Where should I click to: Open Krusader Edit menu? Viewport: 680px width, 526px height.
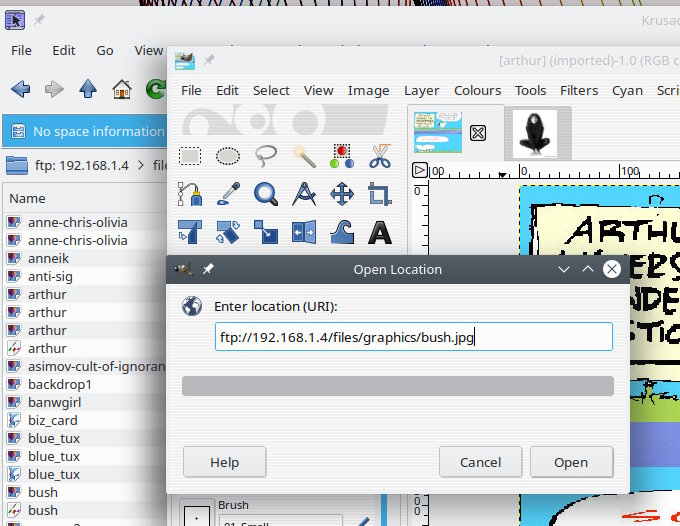click(64, 50)
